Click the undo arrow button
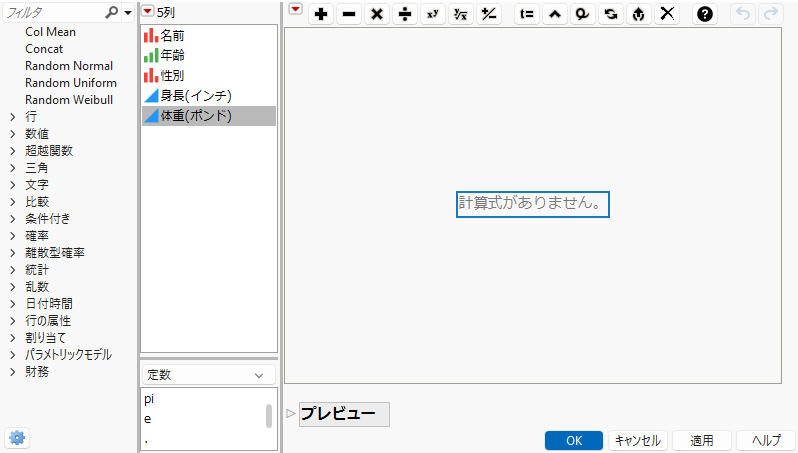The height and width of the screenshot is (453, 798). click(743, 14)
